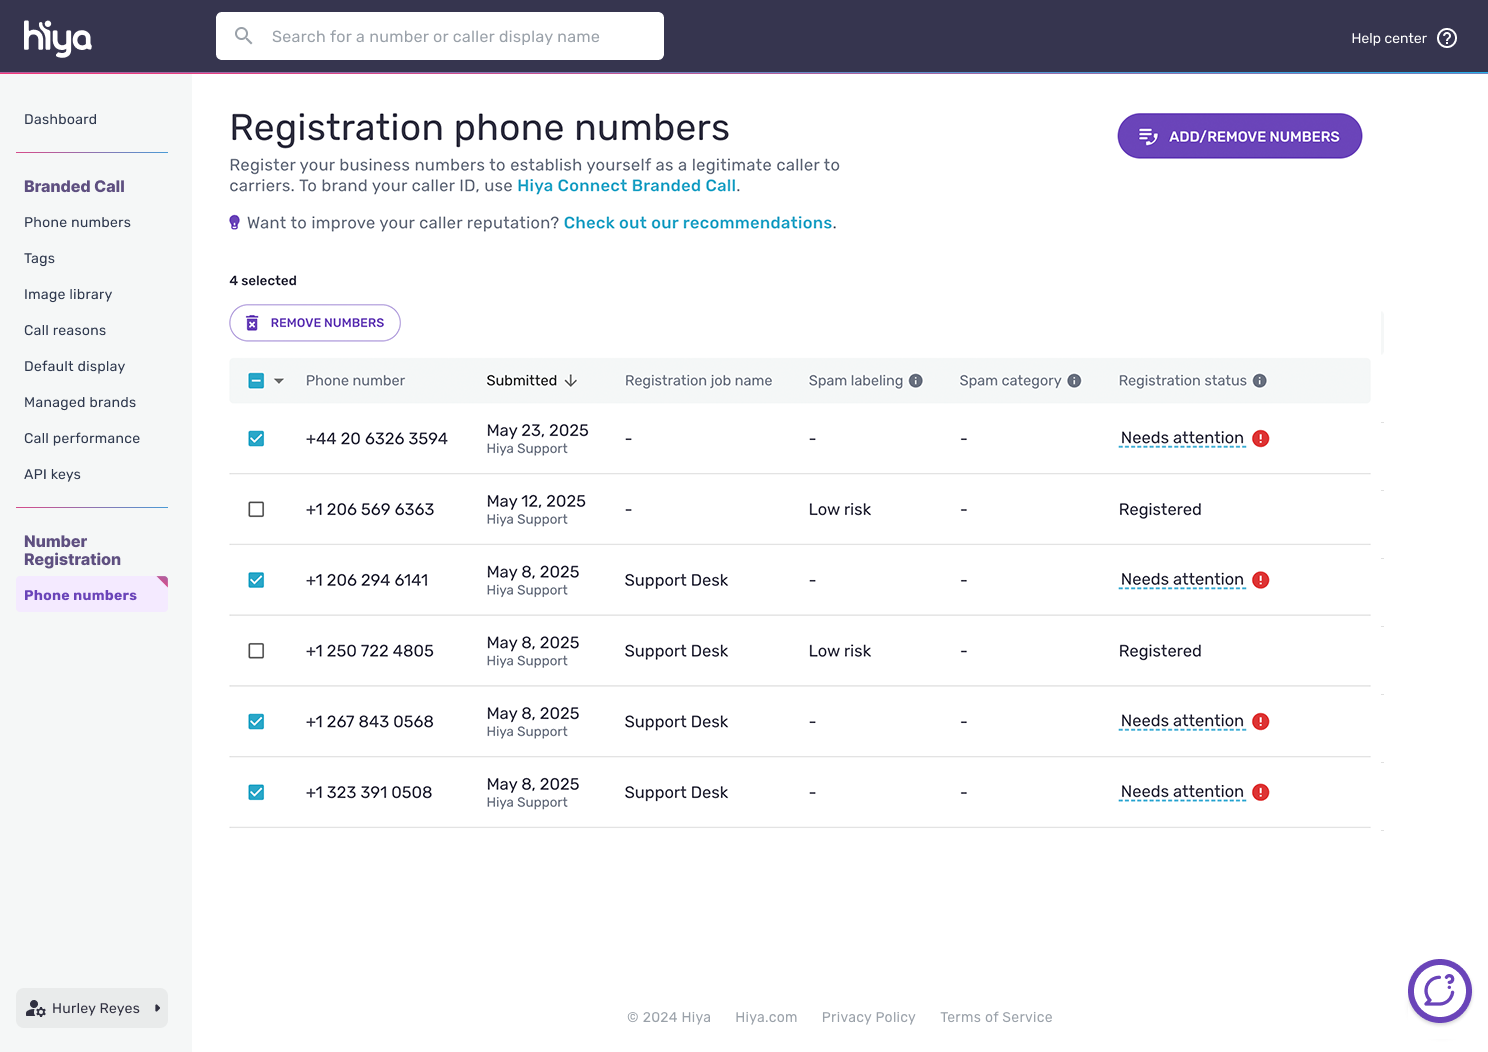Open the Help center question mark icon
Viewport: 1488px width, 1052px height.
[1446, 37]
